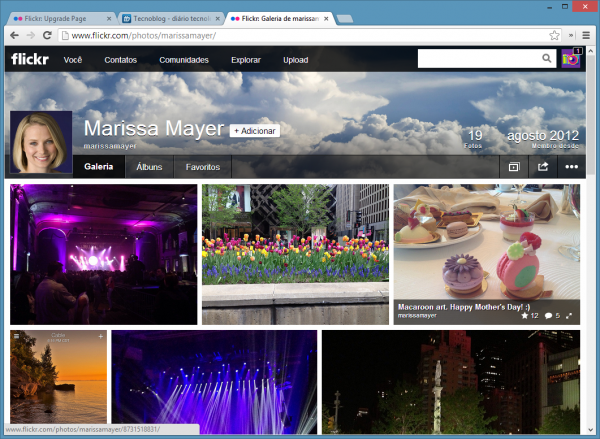Open the tulip flower bed photo
This screenshot has width=600, height=439.
(x=295, y=255)
